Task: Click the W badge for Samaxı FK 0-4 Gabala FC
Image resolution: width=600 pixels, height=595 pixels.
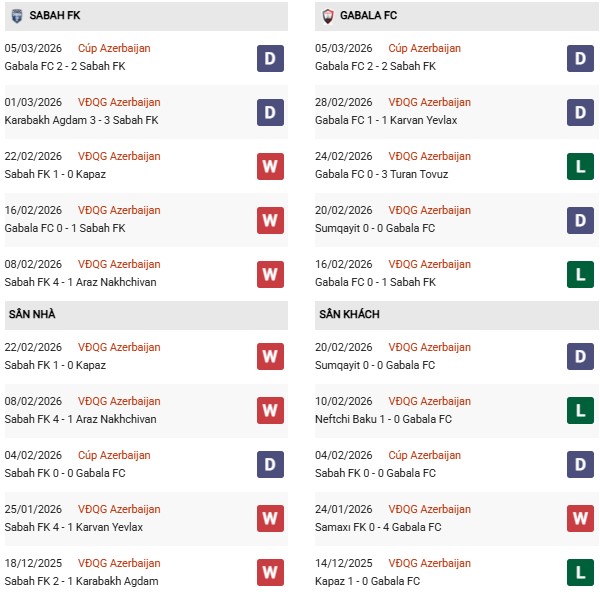Action: 581,519
